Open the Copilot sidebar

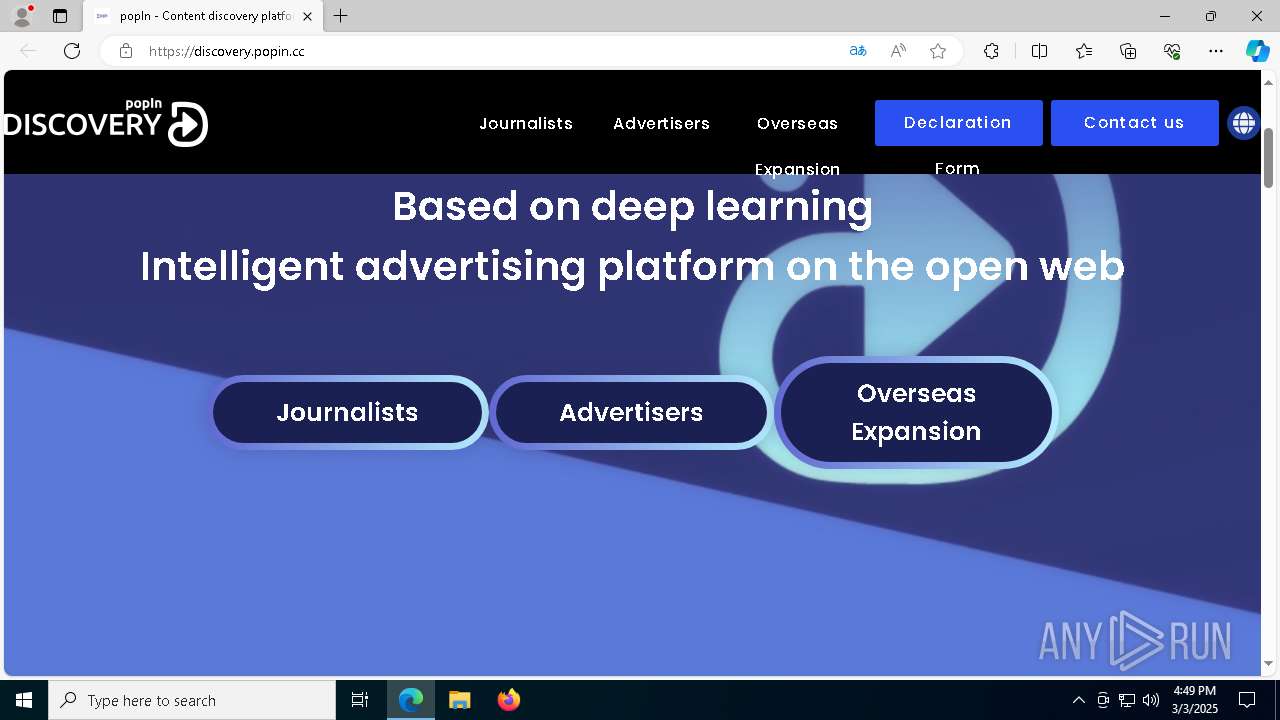coord(1257,51)
